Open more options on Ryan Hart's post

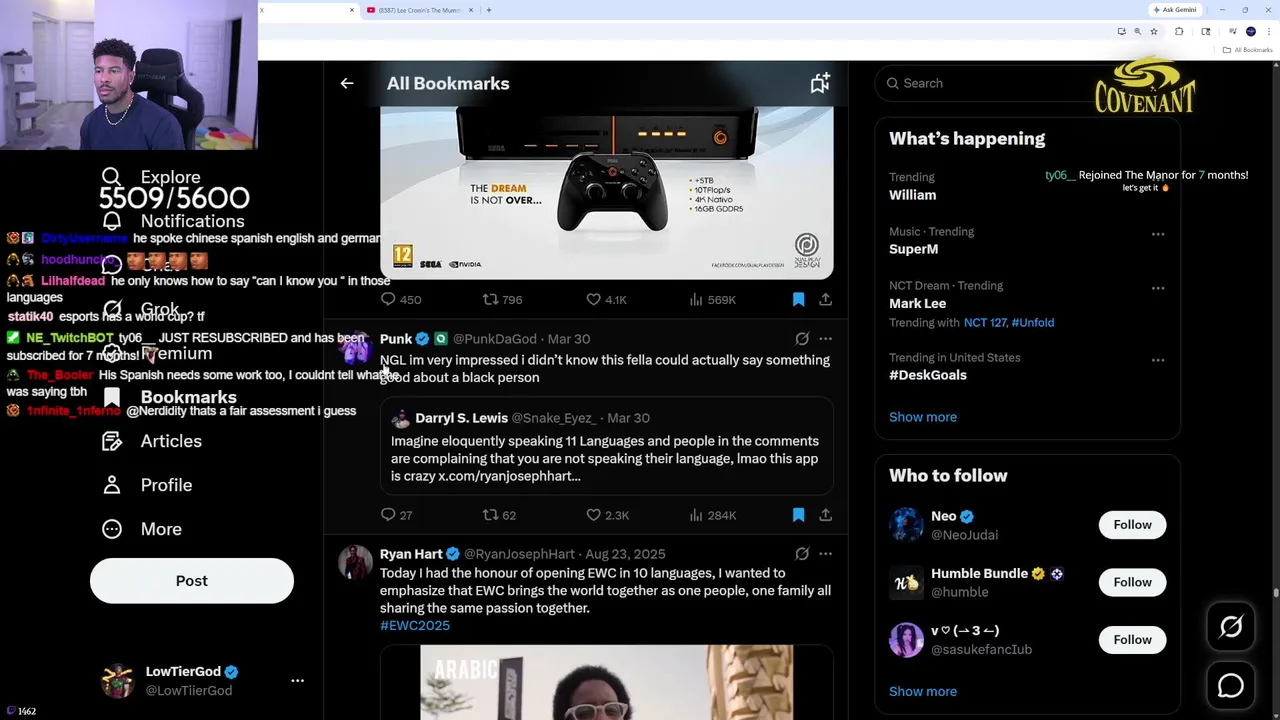pos(825,554)
